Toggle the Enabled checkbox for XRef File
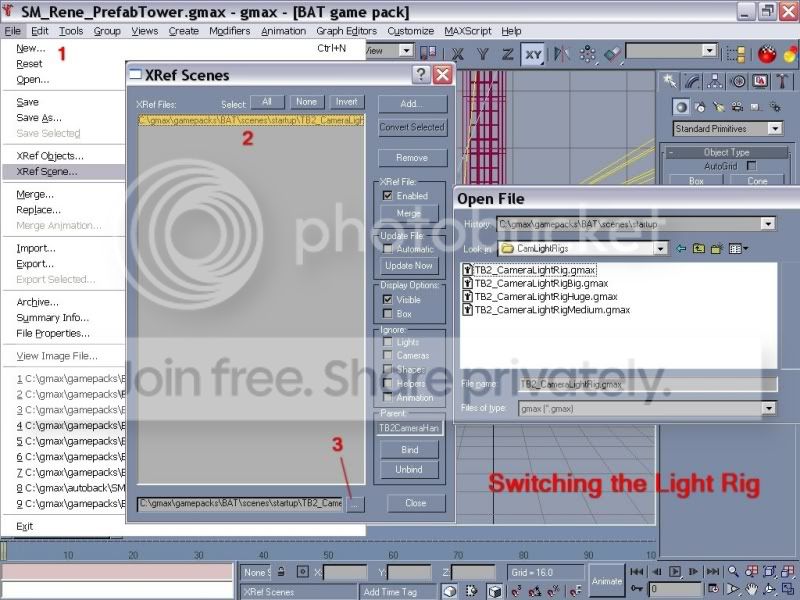800x600 pixels. (388, 195)
